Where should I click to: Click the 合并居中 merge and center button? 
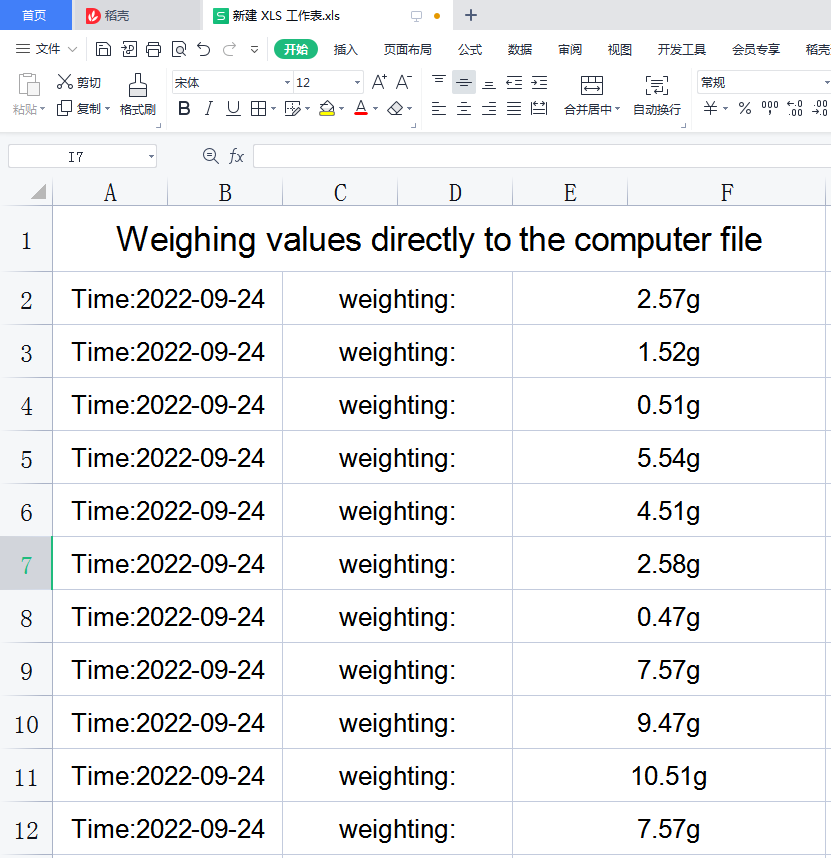click(x=591, y=95)
